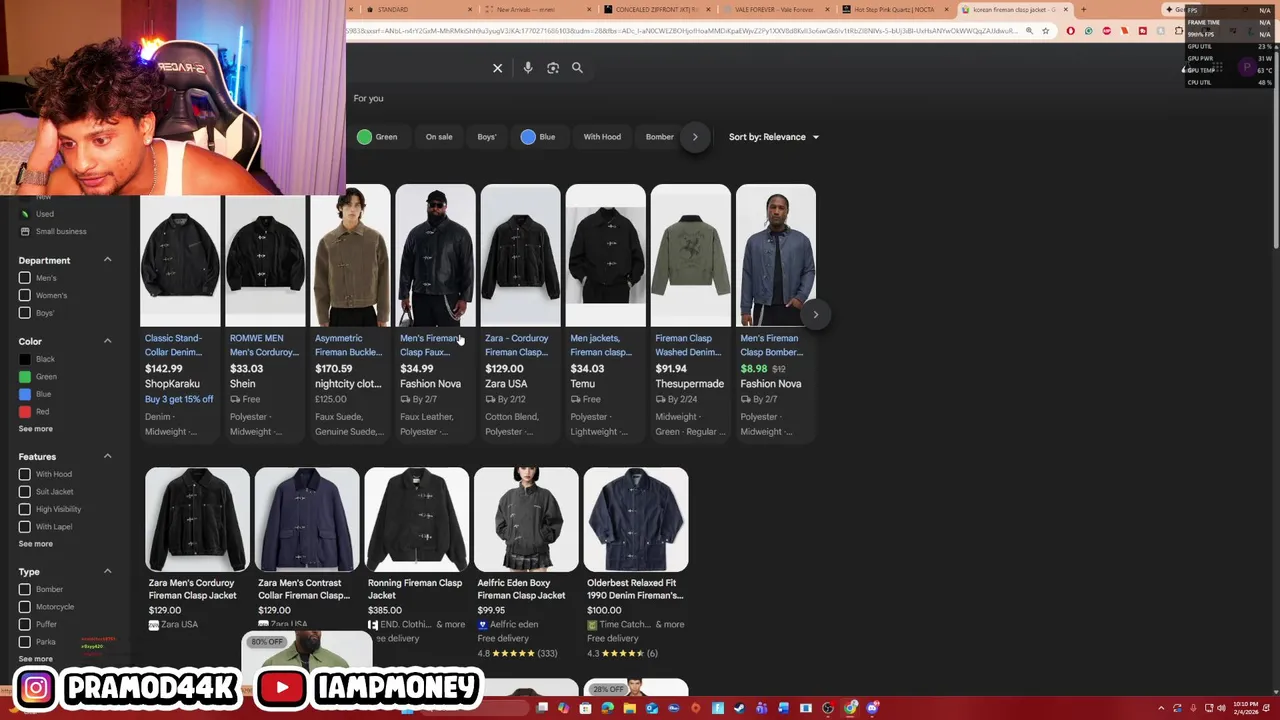This screenshot has width=1280, height=720.
Task: Collapse the Department filter section
Action: tap(107, 260)
